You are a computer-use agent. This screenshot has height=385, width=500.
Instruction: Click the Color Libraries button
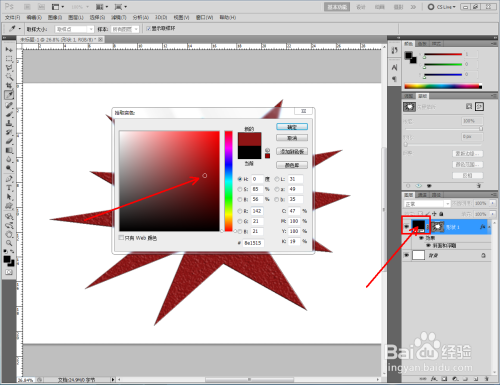292,165
